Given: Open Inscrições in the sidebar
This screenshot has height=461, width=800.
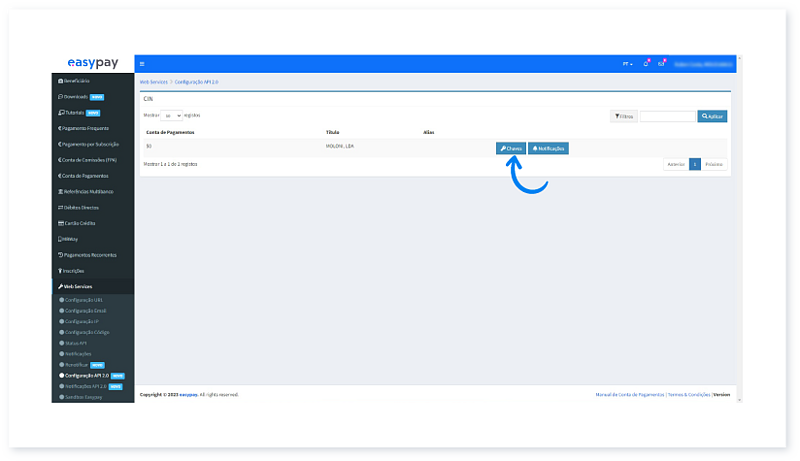Looking at the screenshot, I should point(71,271).
